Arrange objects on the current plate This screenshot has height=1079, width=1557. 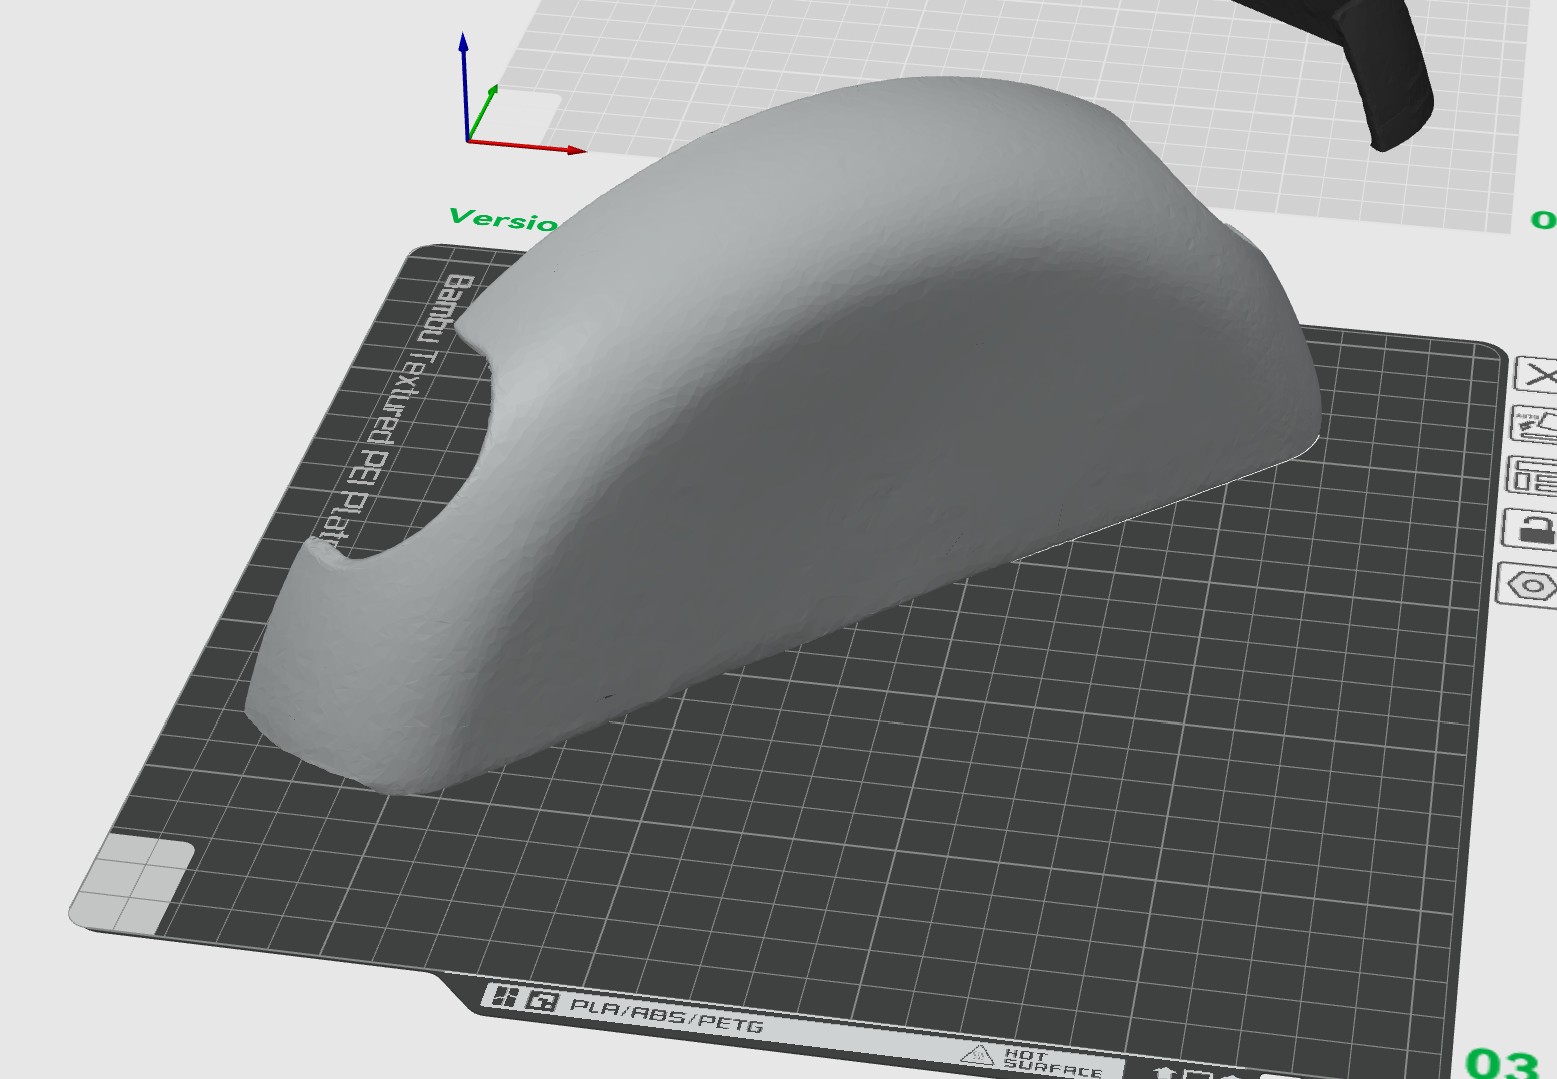pyautogui.click(x=1533, y=476)
